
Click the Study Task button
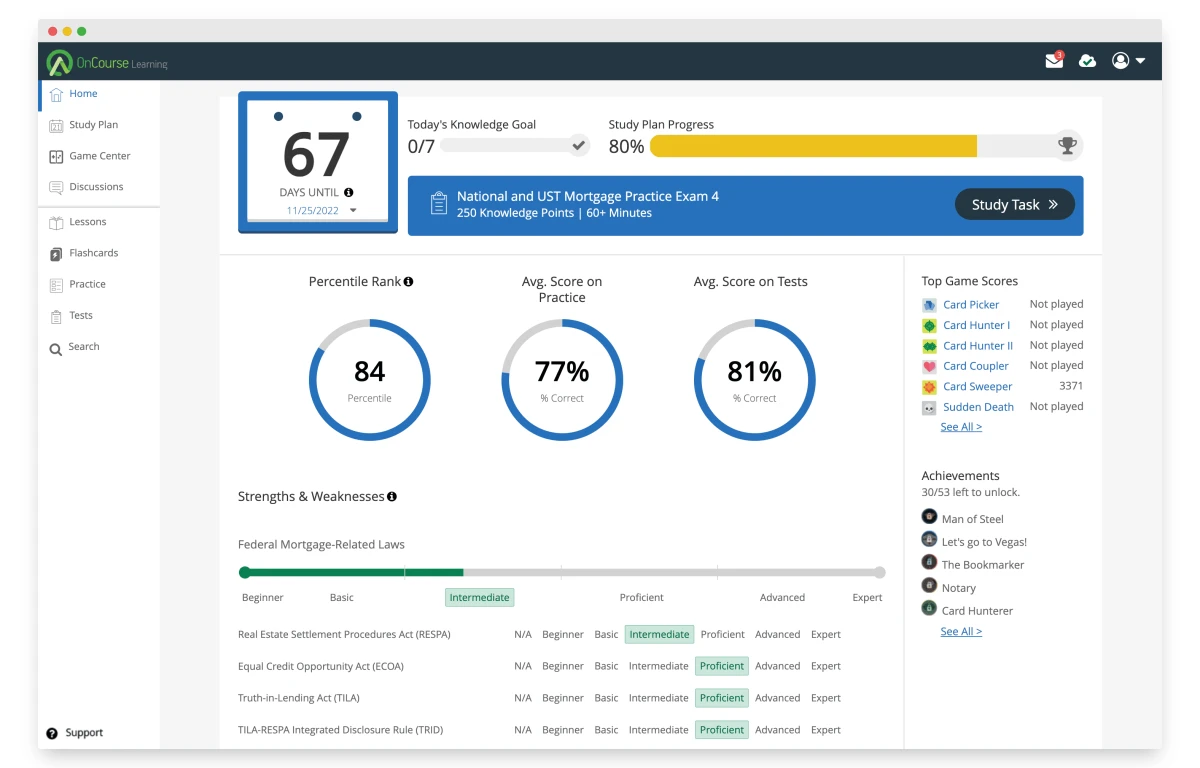(1014, 205)
